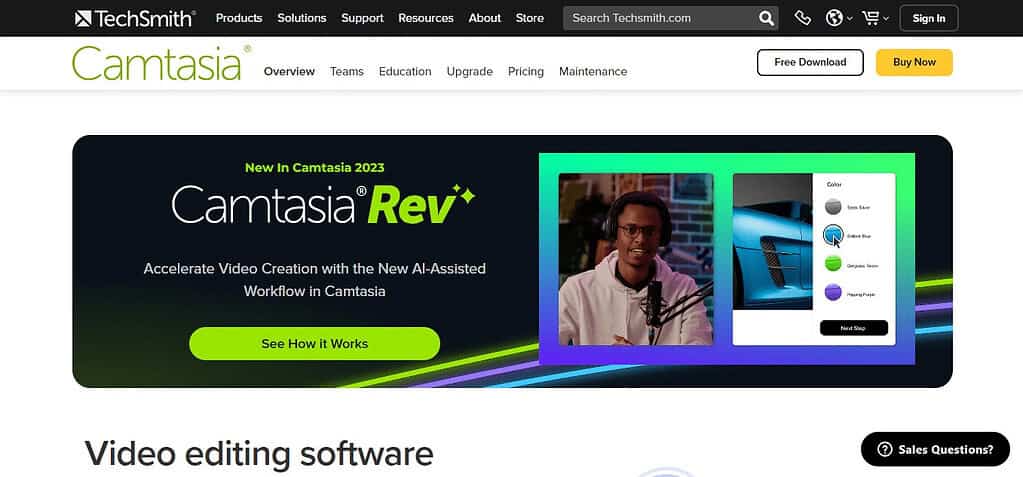
Task: Go to the Upgrade tab
Action: click(470, 72)
